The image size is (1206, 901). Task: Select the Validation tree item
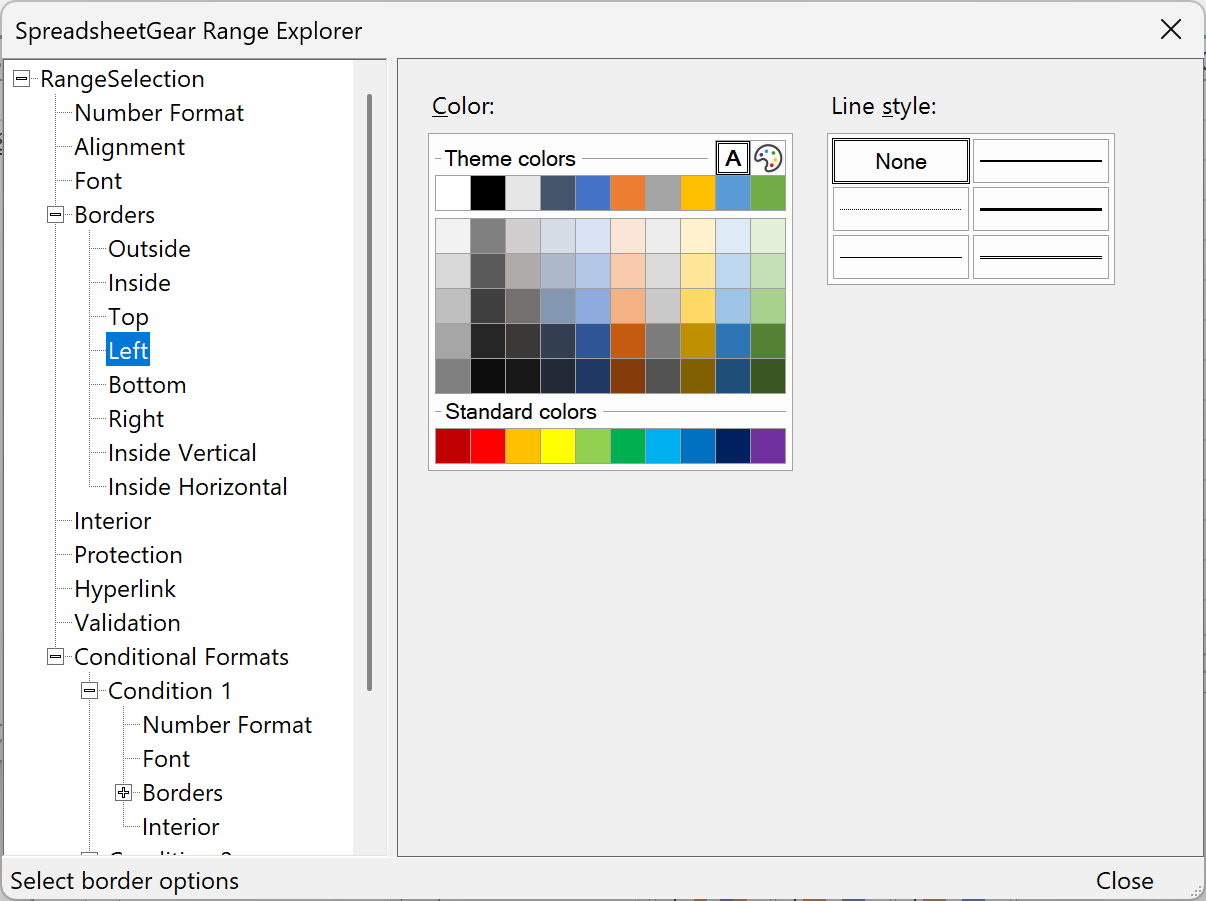[x=126, y=622]
